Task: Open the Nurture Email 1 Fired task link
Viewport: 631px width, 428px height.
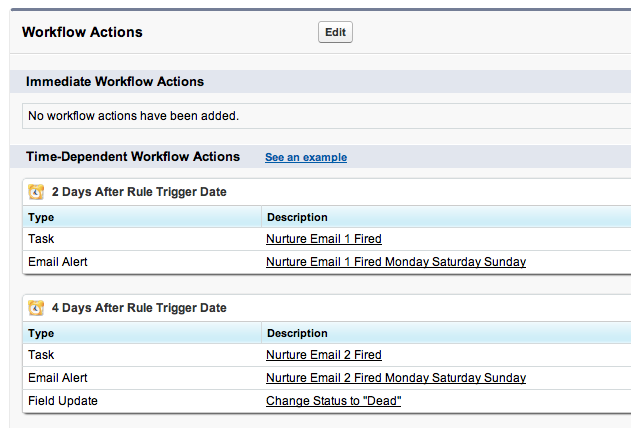Action: (324, 239)
